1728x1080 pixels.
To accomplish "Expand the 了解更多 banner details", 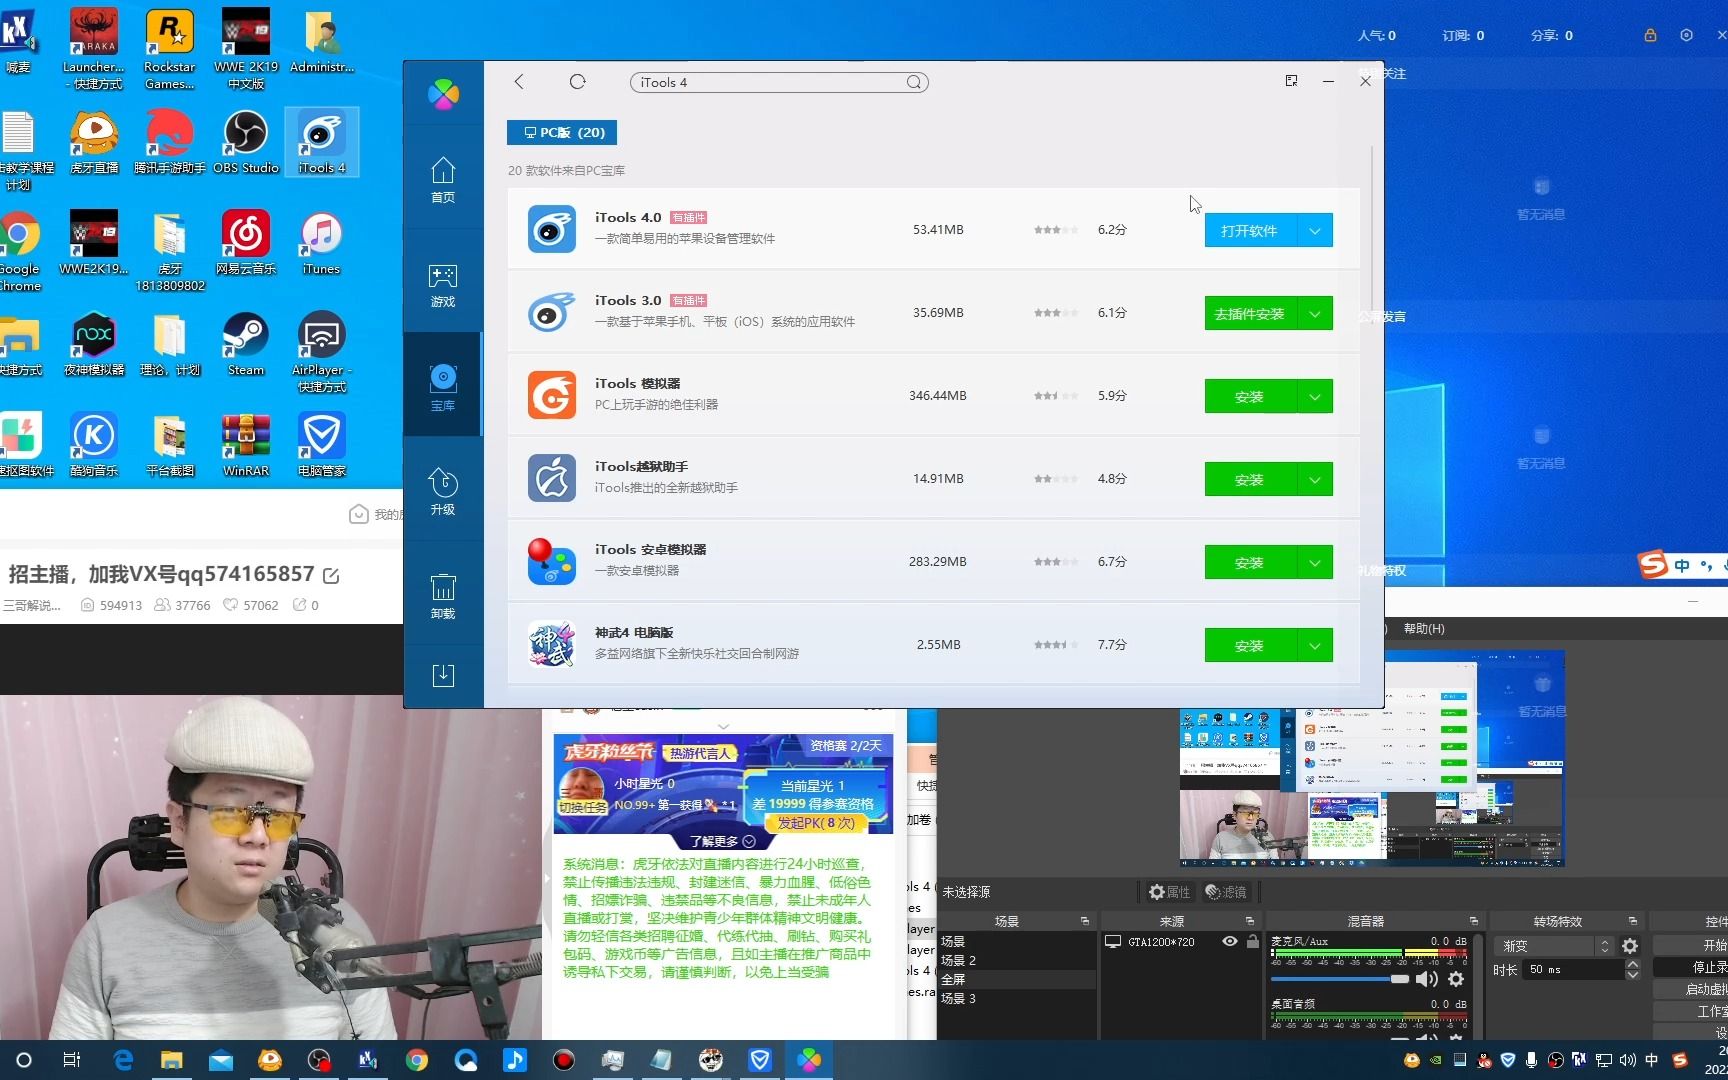I will click(722, 841).
